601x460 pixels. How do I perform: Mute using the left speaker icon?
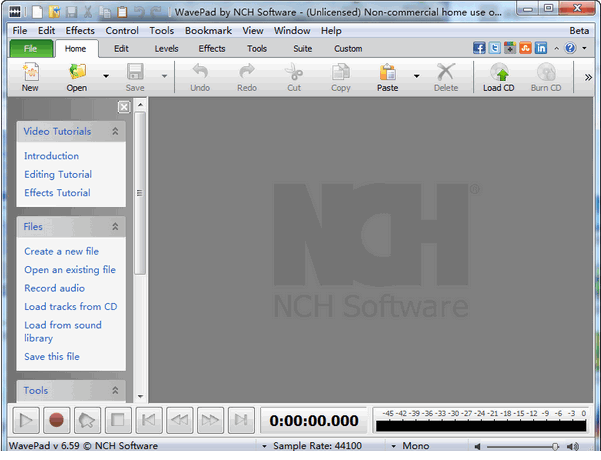478,446
